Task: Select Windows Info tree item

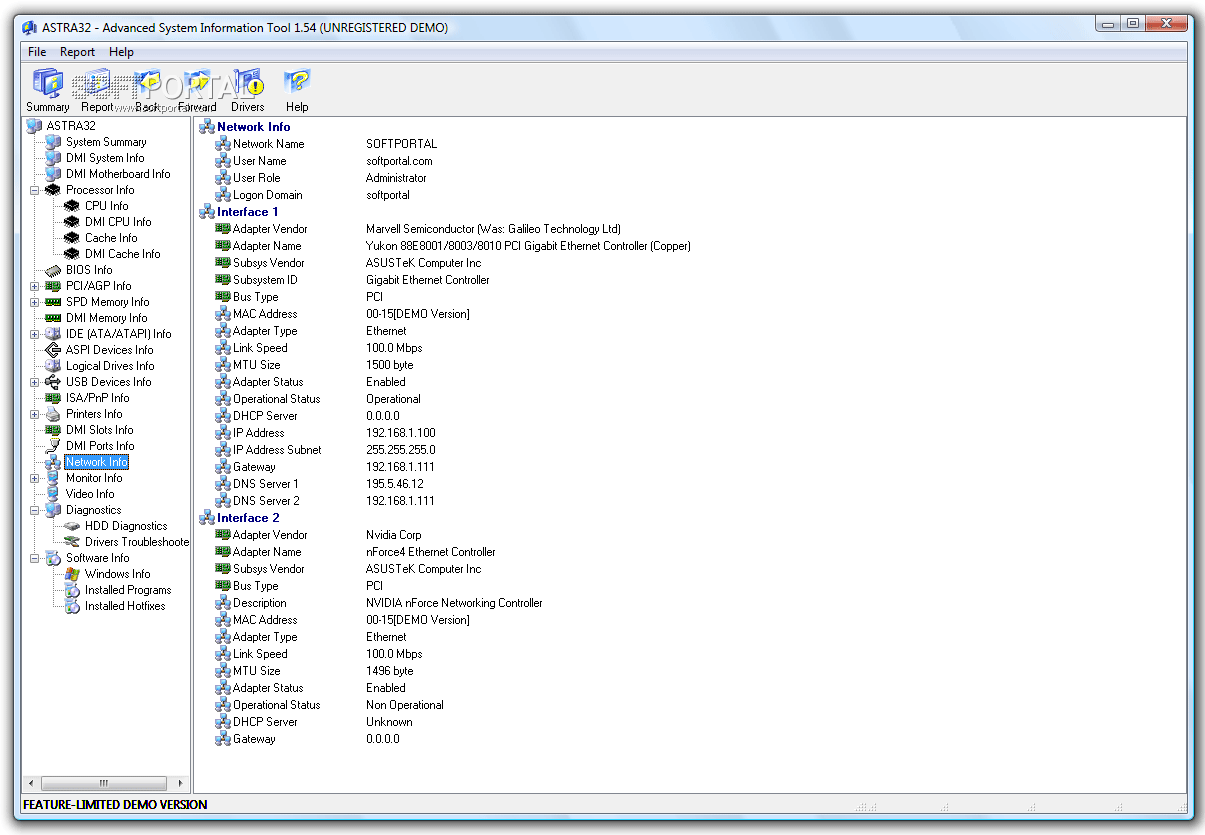Action: point(117,574)
